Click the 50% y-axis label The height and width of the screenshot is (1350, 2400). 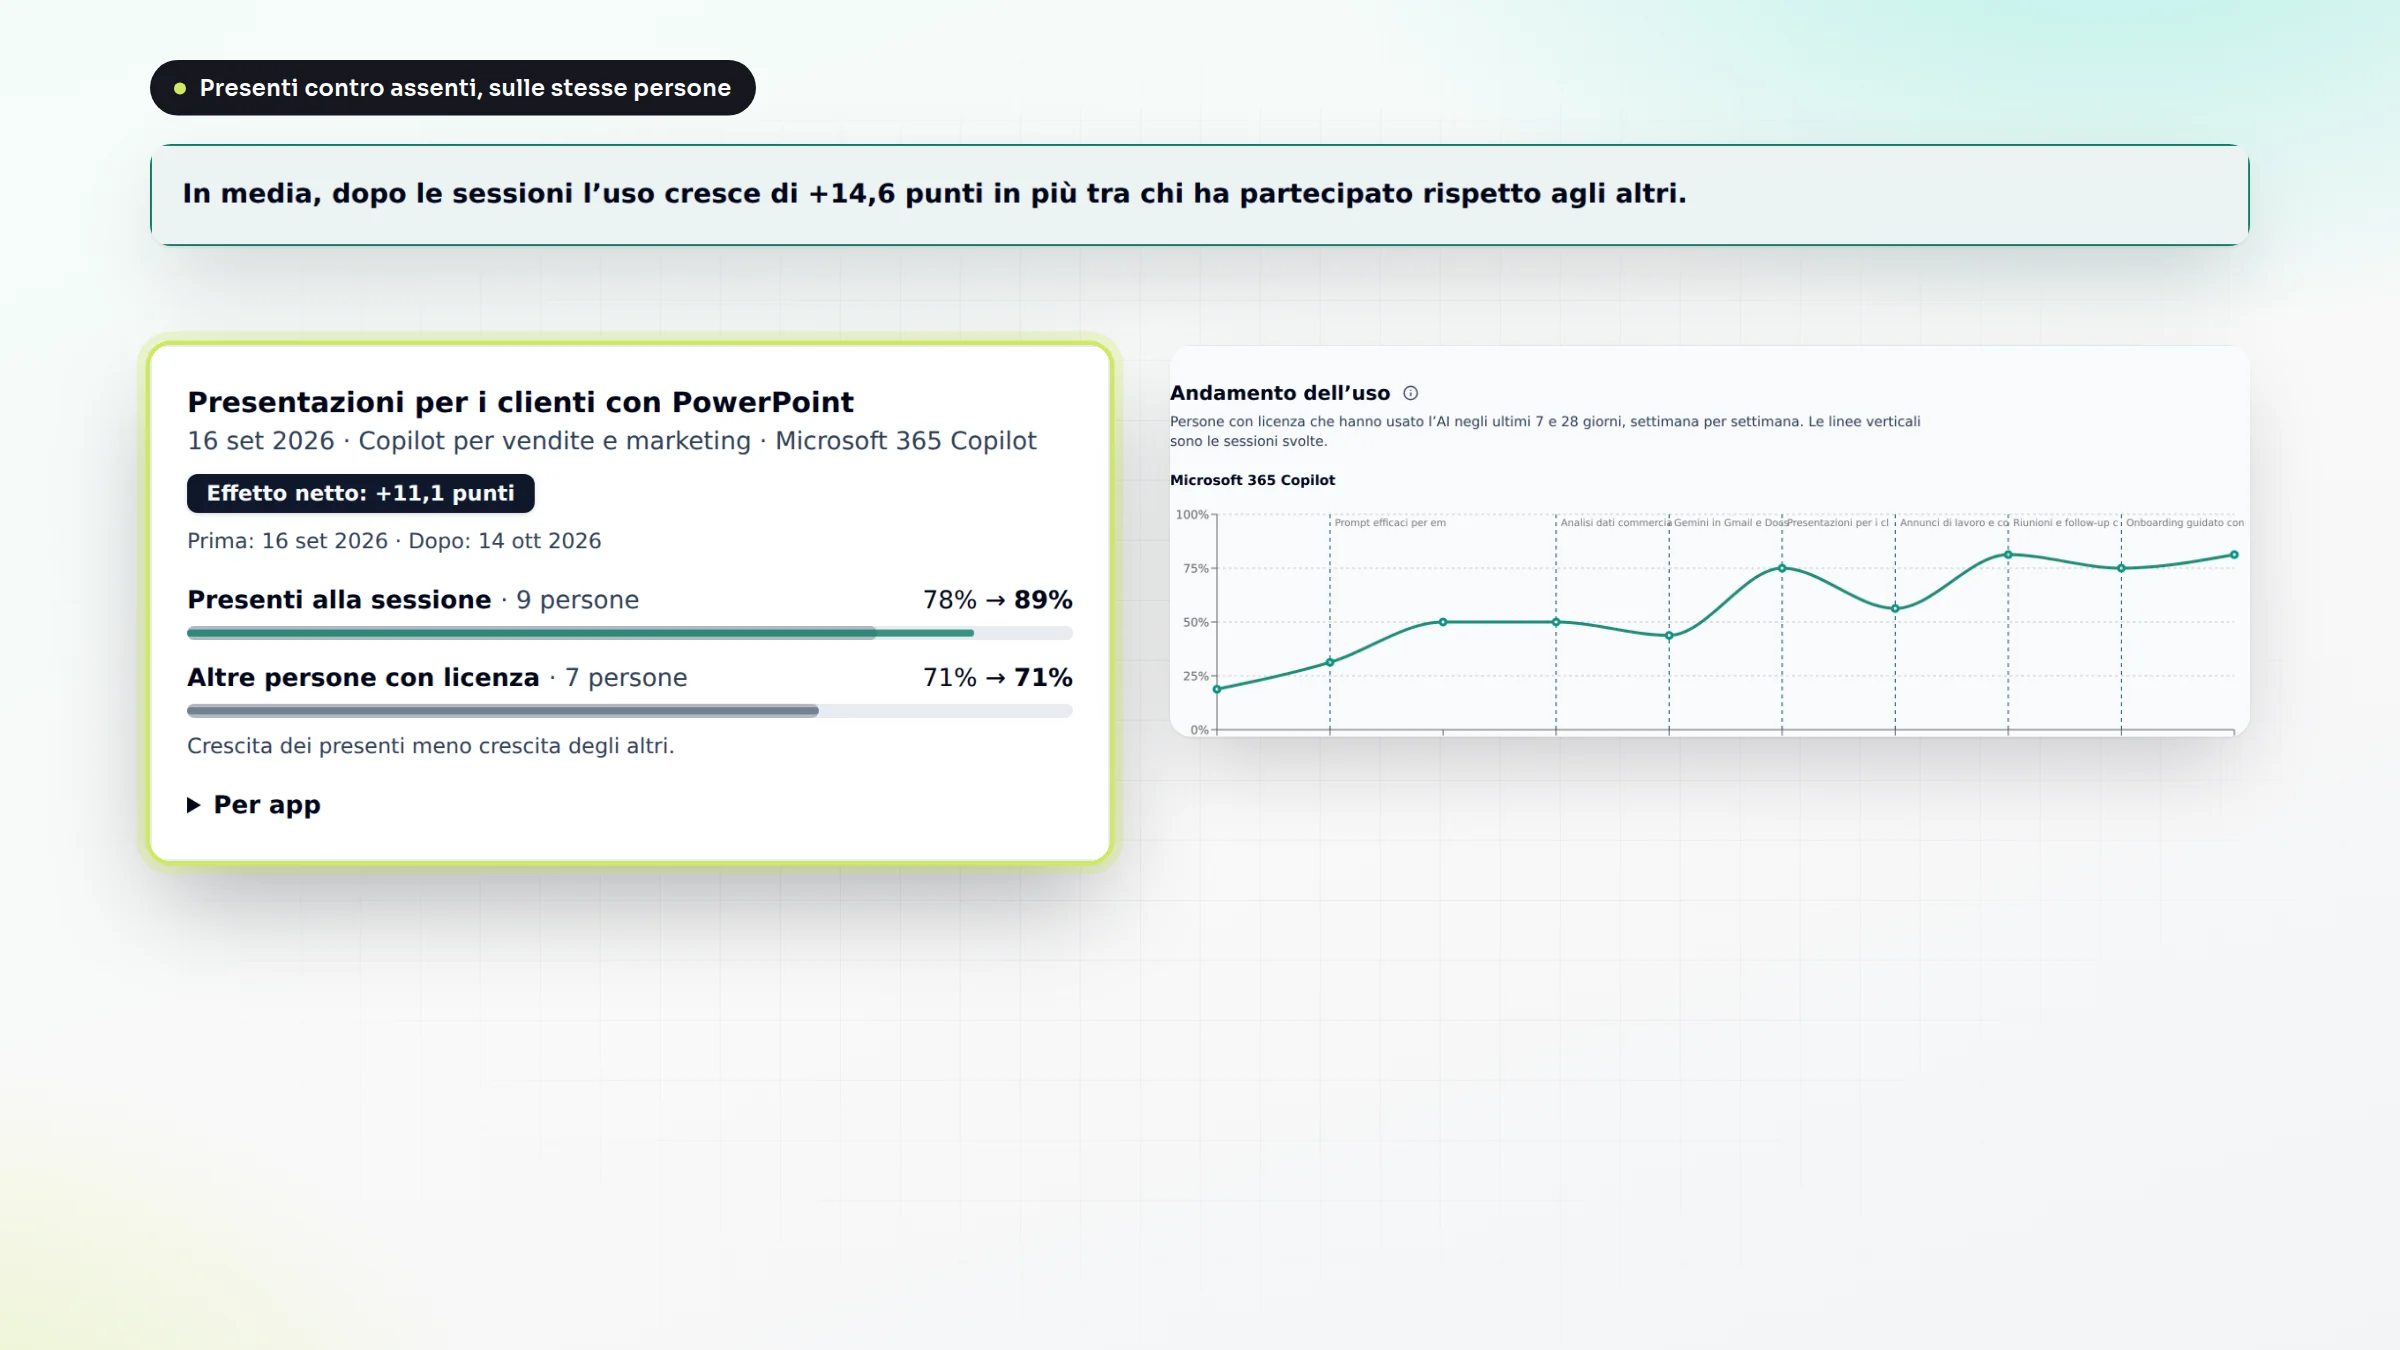pos(1196,622)
